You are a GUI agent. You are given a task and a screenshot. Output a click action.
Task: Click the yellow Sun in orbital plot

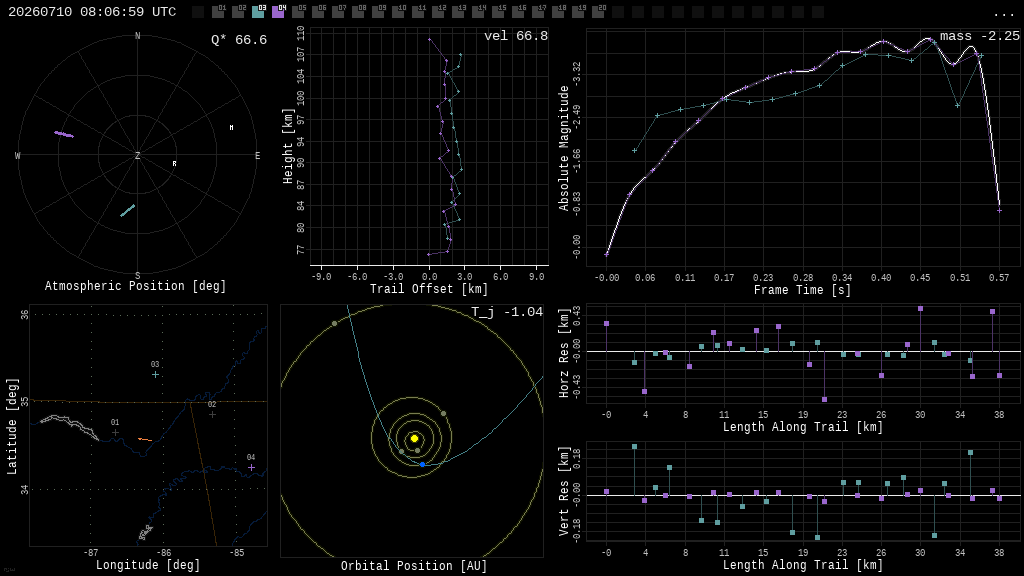pyautogui.click(x=414, y=438)
